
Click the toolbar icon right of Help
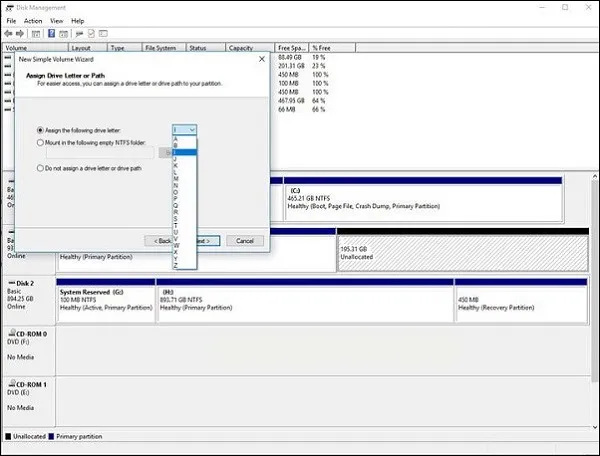(64, 34)
